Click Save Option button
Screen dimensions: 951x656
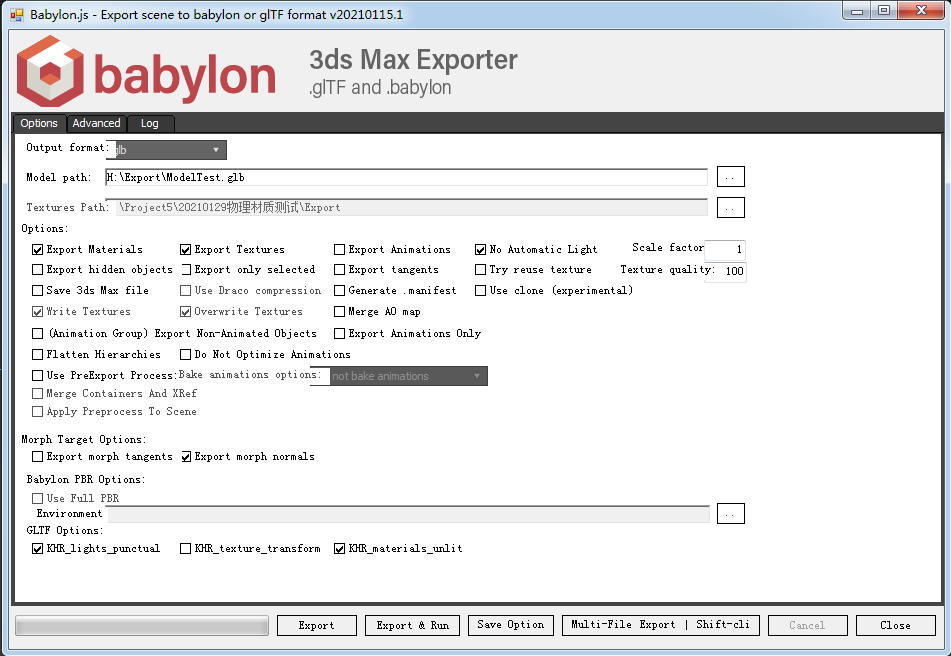(511, 626)
